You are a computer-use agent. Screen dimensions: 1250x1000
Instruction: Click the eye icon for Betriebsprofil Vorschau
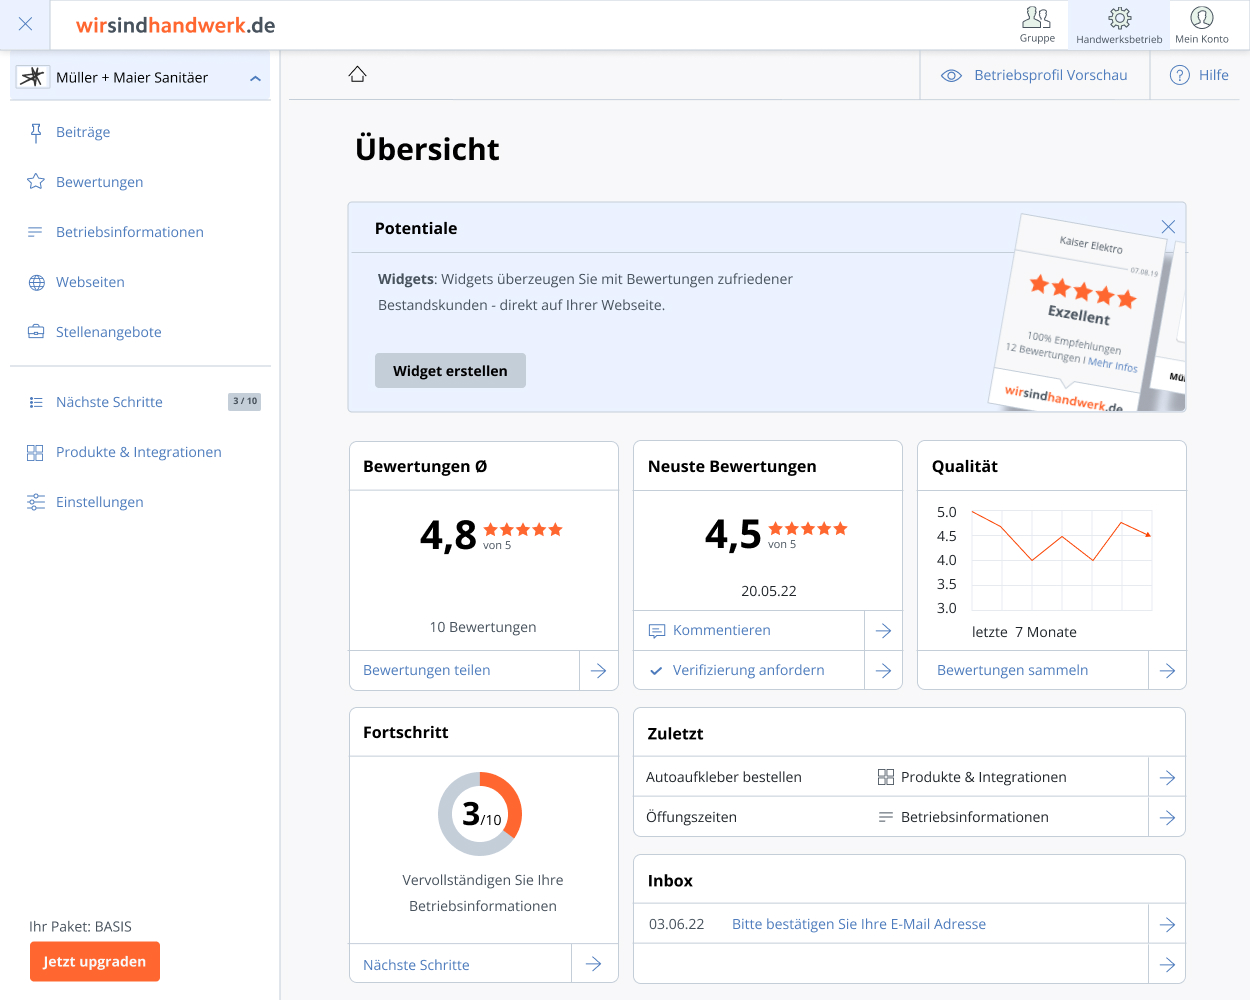[952, 76]
